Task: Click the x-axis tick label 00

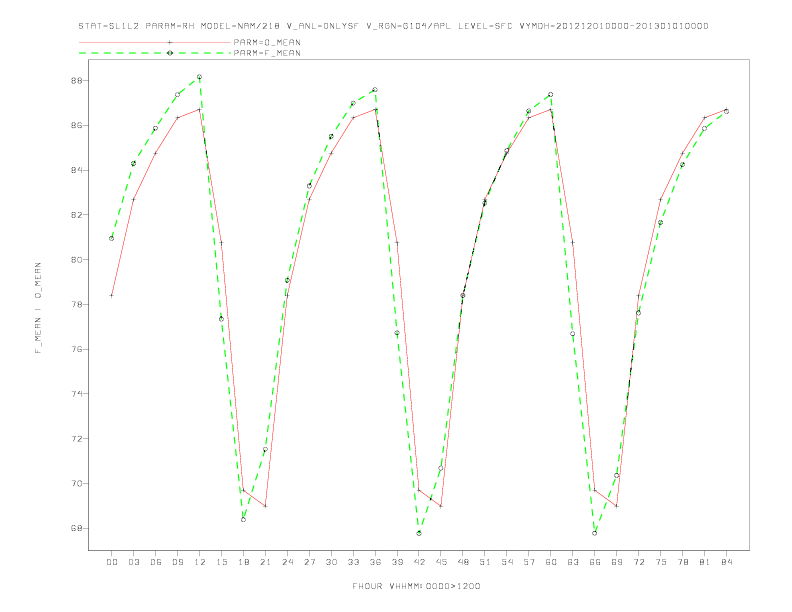Action: pyautogui.click(x=112, y=562)
